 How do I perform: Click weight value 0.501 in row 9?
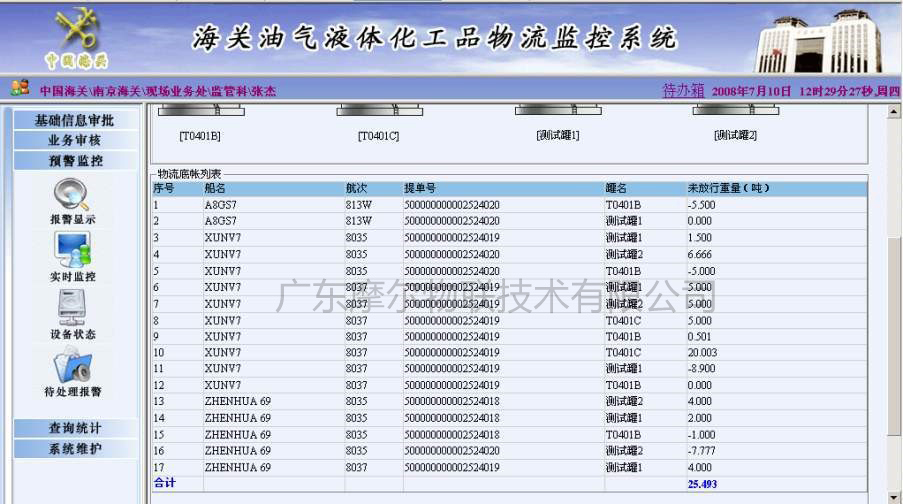(x=699, y=336)
